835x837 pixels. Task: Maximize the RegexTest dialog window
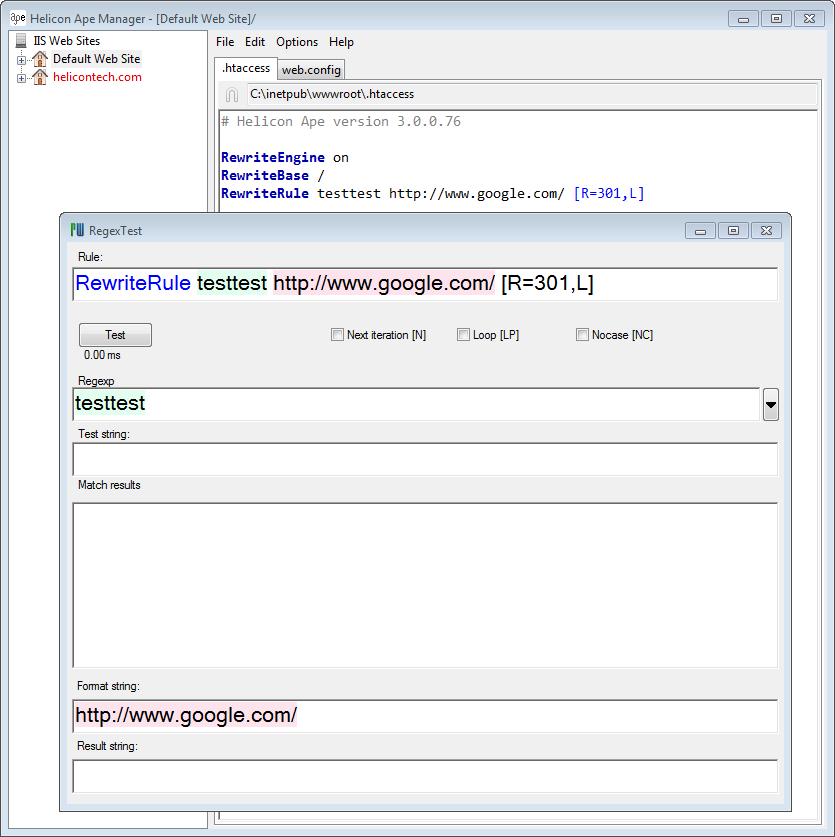coord(733,230)
